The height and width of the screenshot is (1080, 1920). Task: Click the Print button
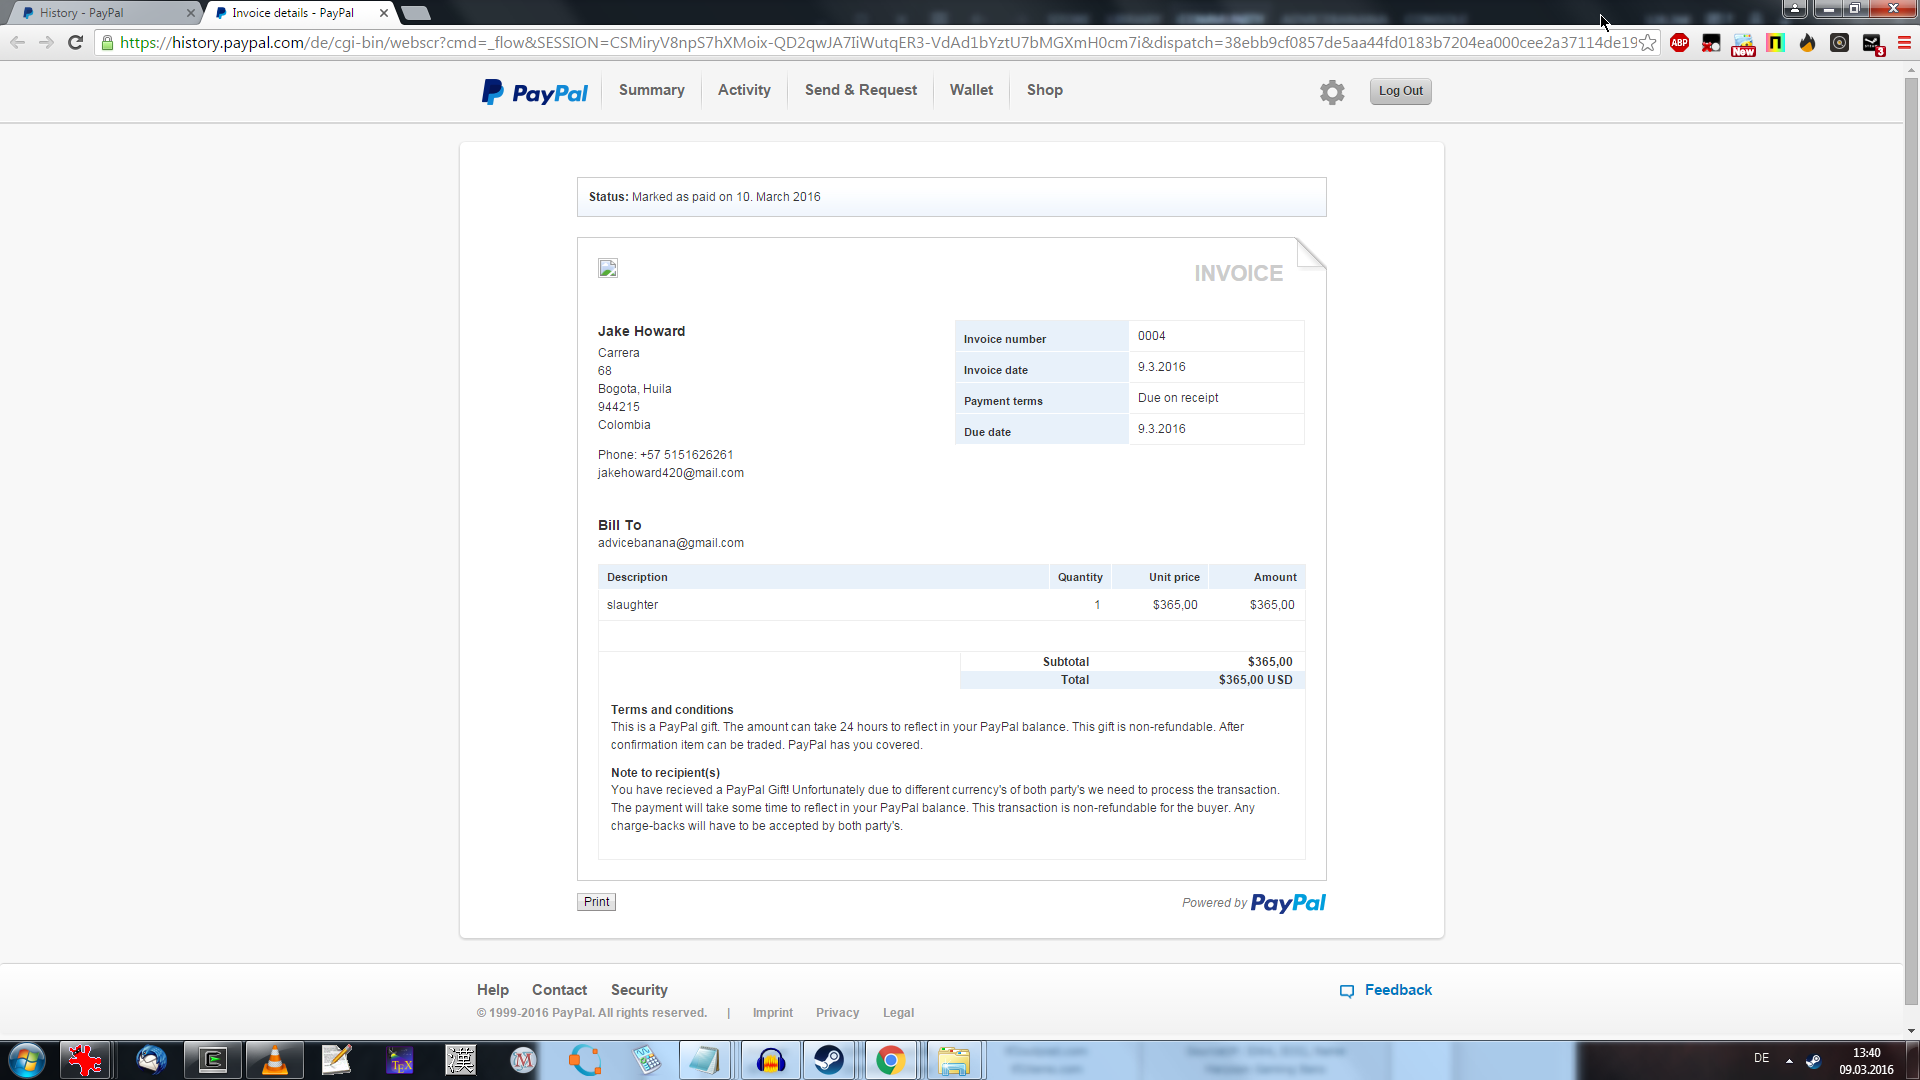click(x=596, y=902)
